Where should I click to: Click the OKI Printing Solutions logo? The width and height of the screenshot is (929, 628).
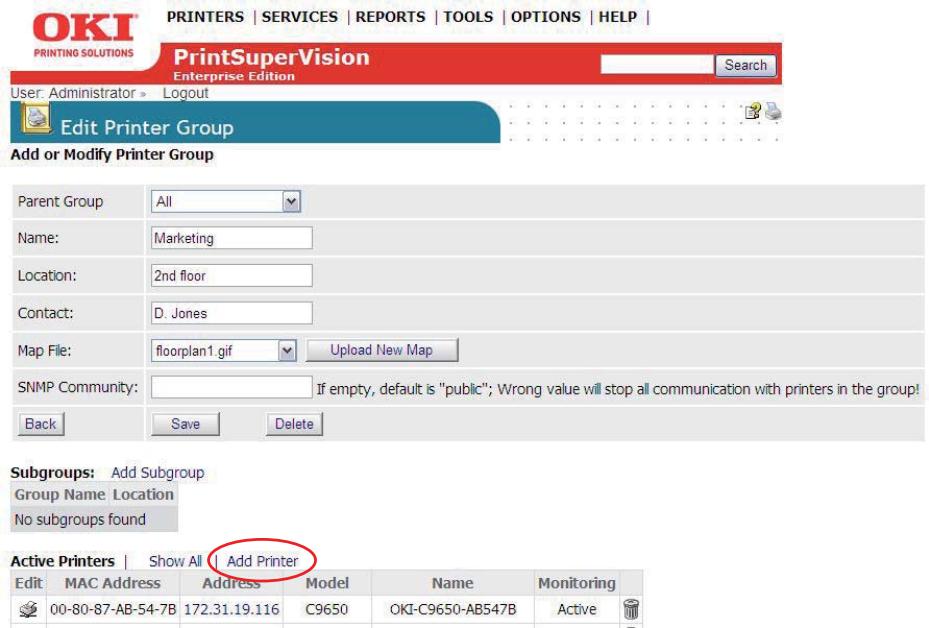point(84,36)
